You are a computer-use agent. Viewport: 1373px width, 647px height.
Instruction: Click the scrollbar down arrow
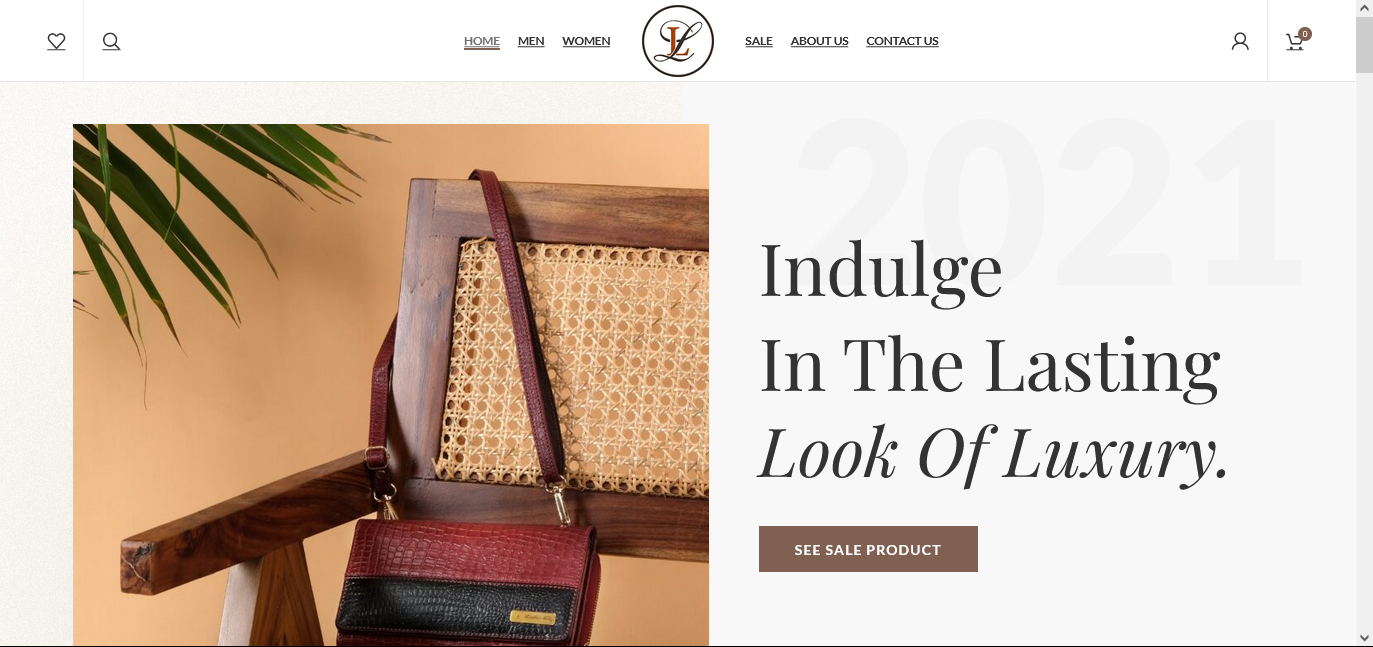1364,637
